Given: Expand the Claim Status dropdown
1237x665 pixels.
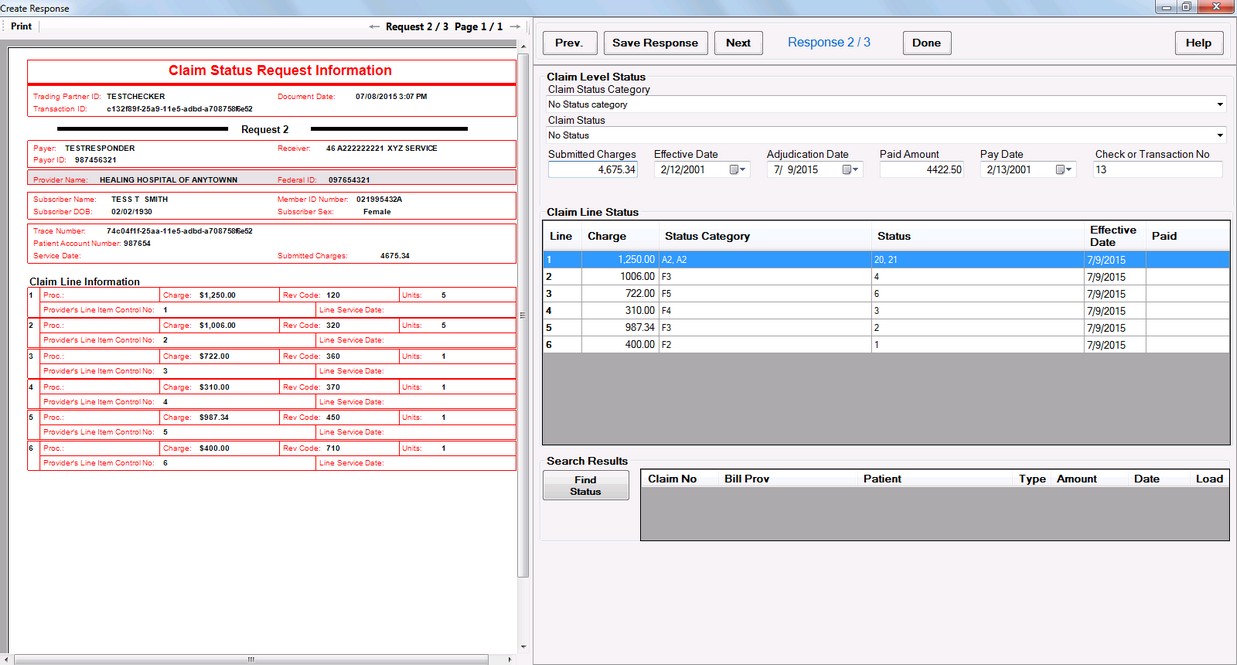Looking at the screenshot, I should 1221,135.
